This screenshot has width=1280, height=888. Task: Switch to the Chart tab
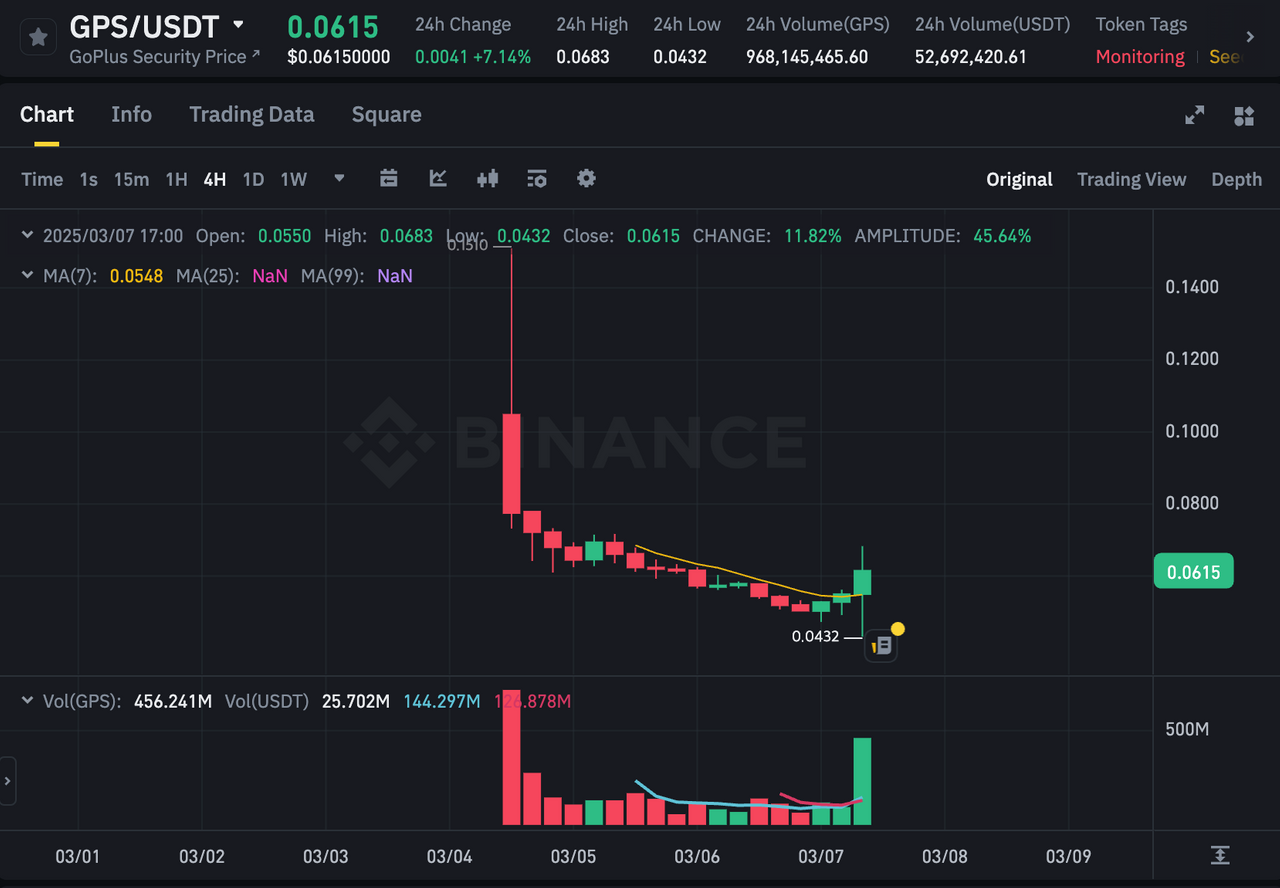pos(47,114)
